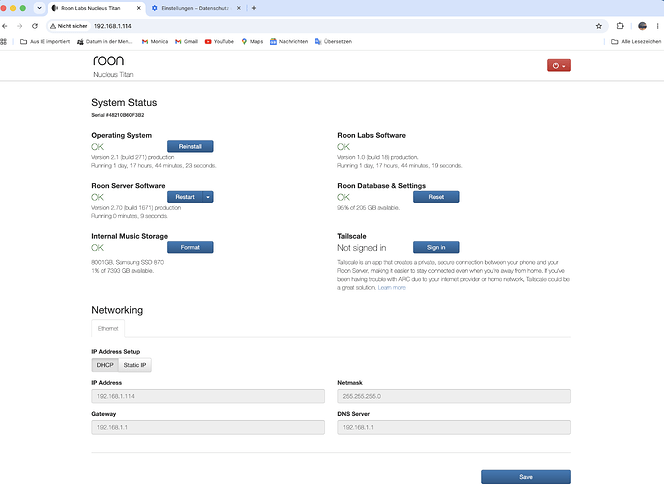Open the Tailscale Learn more link
Screen dimensions: 664x500
click(x=391, y=288)
